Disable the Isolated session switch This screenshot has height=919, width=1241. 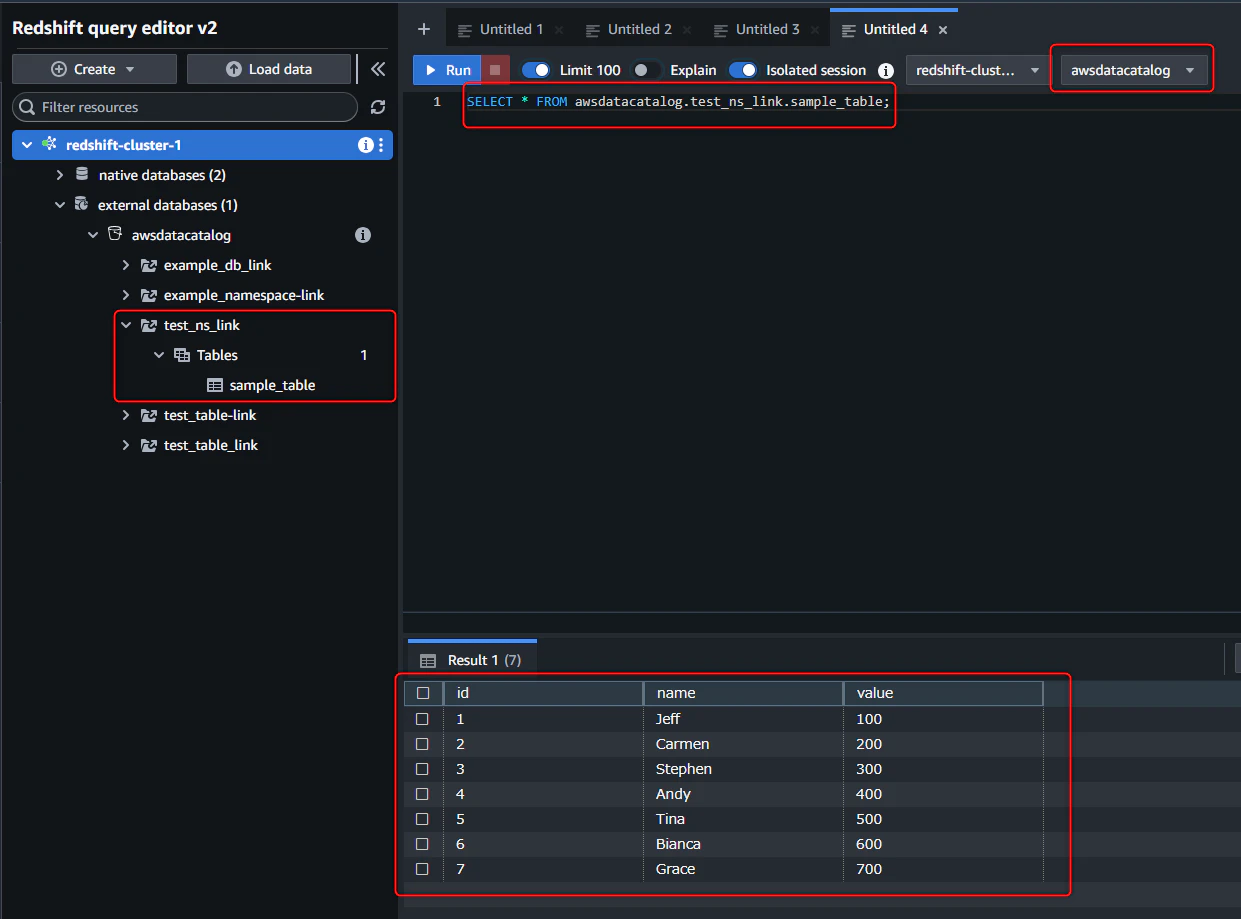click(x=743, y=70)
